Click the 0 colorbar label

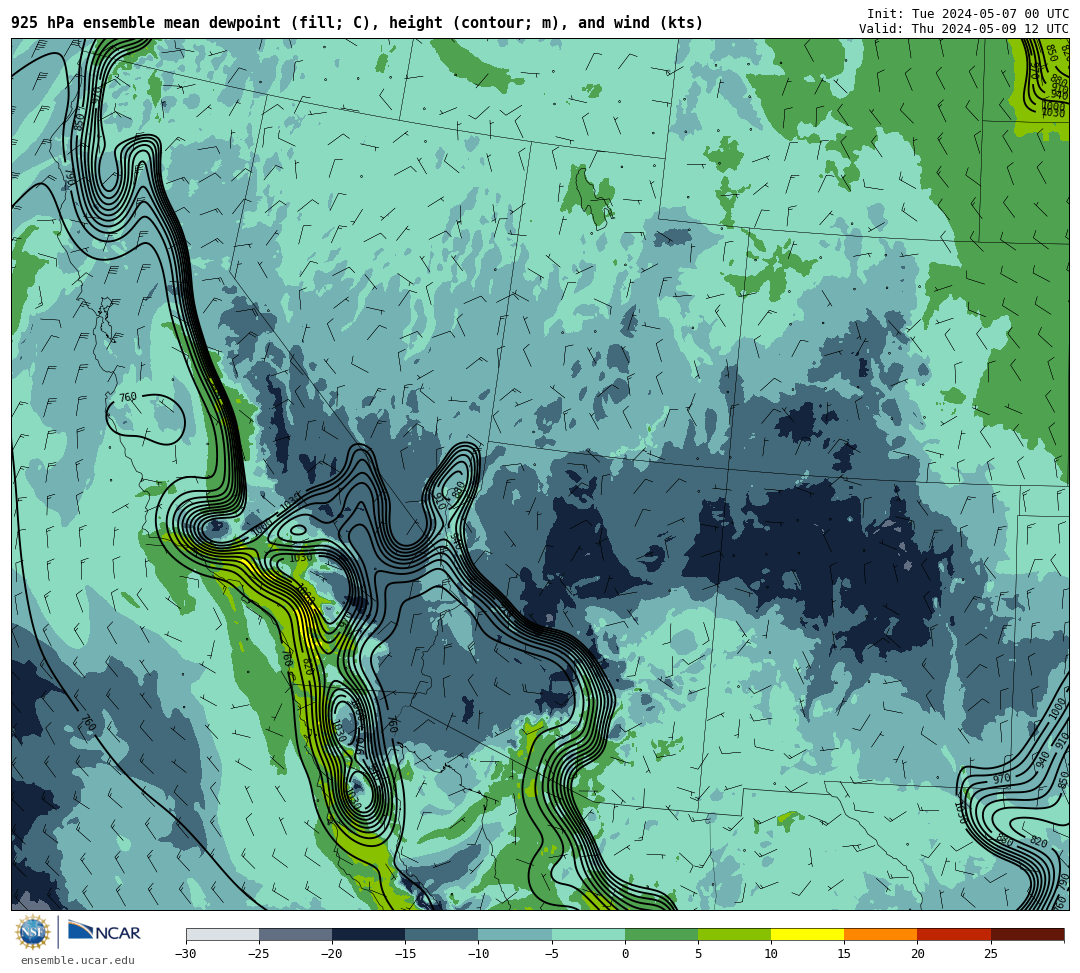(x=625, y=954)
